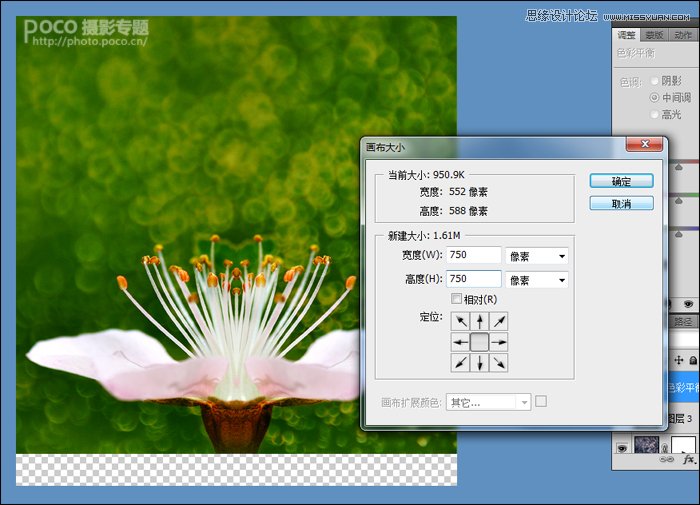The height and width of the screenshot is (505, 700).
Task: Click the blue color balance slider handle
Action: [x=679, y=234]
